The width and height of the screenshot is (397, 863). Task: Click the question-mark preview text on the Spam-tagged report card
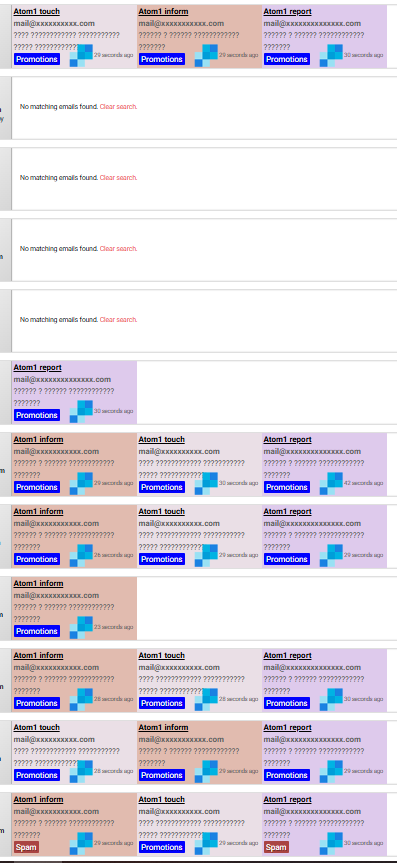314,829
